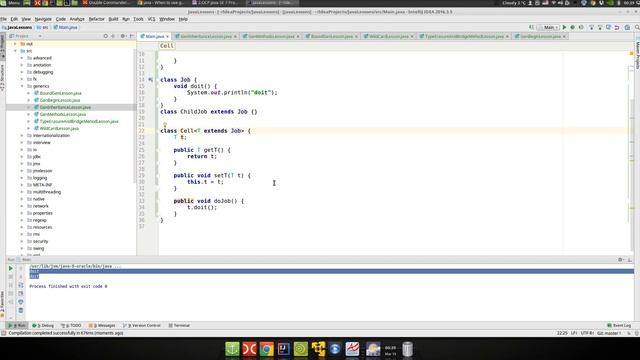Screen dimensions: 640x360
Task: Open the Navigate menu
Action: [x=43, y=19]
